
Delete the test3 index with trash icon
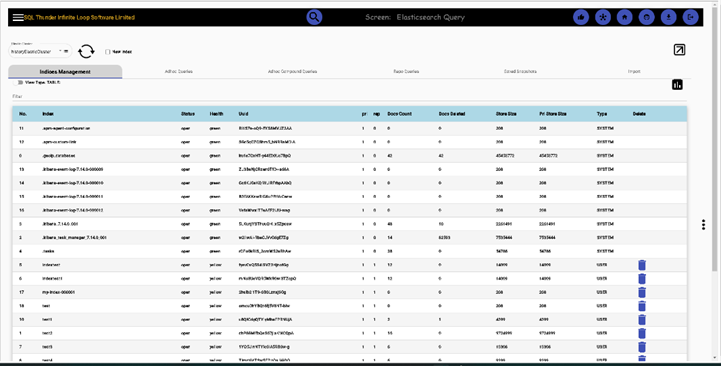point(642,347)
